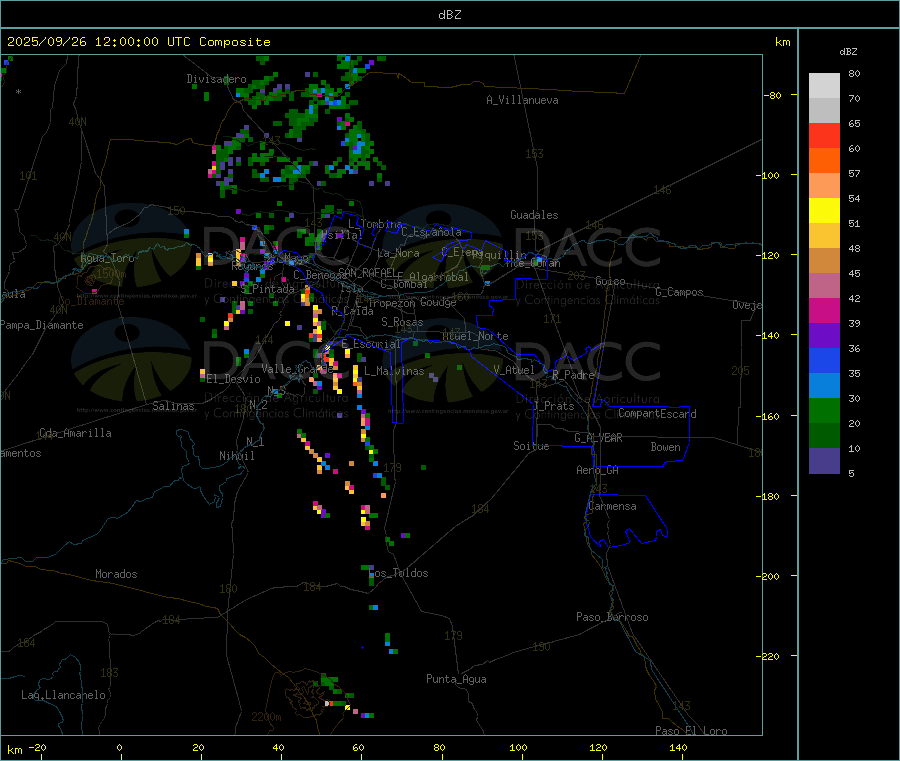Image resolution: width=900 pixels, height=761 pixels.
Task: Click the Salinas place label
Action: 173,406
